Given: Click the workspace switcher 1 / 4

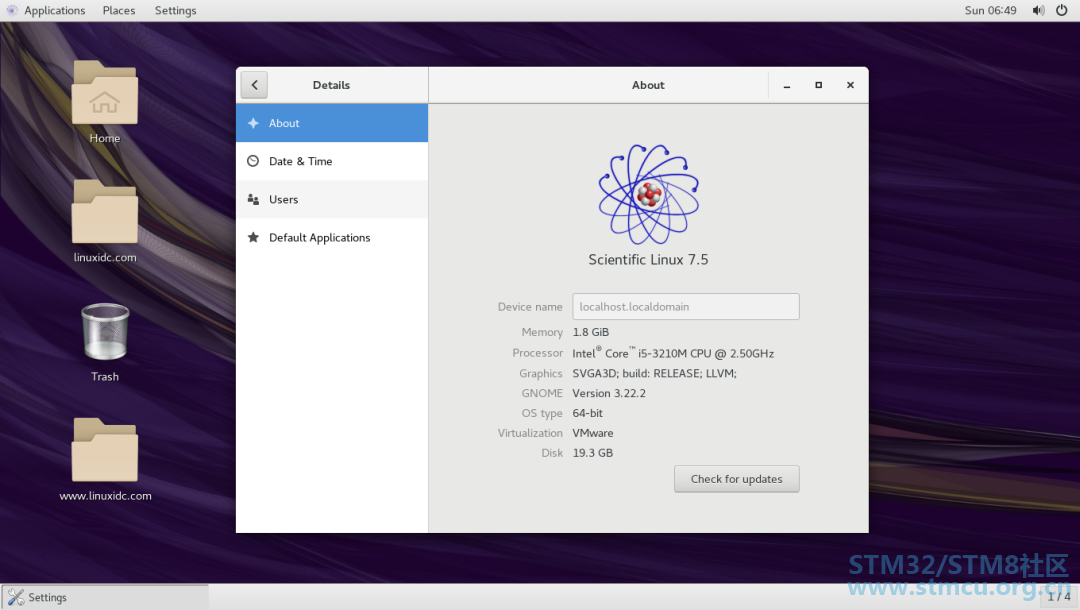Looking at the screenshot, I should point(1059,596).
